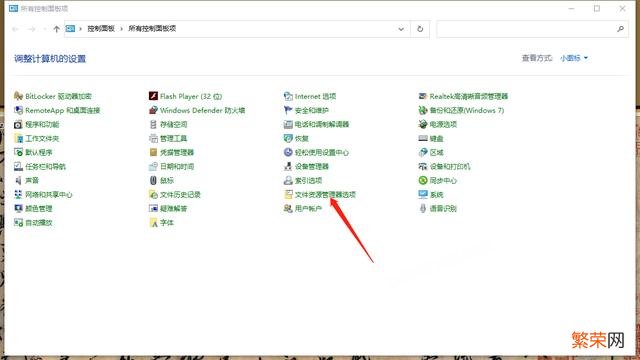
Task: Go up one level with Up arrow
Action: point(56,29)
